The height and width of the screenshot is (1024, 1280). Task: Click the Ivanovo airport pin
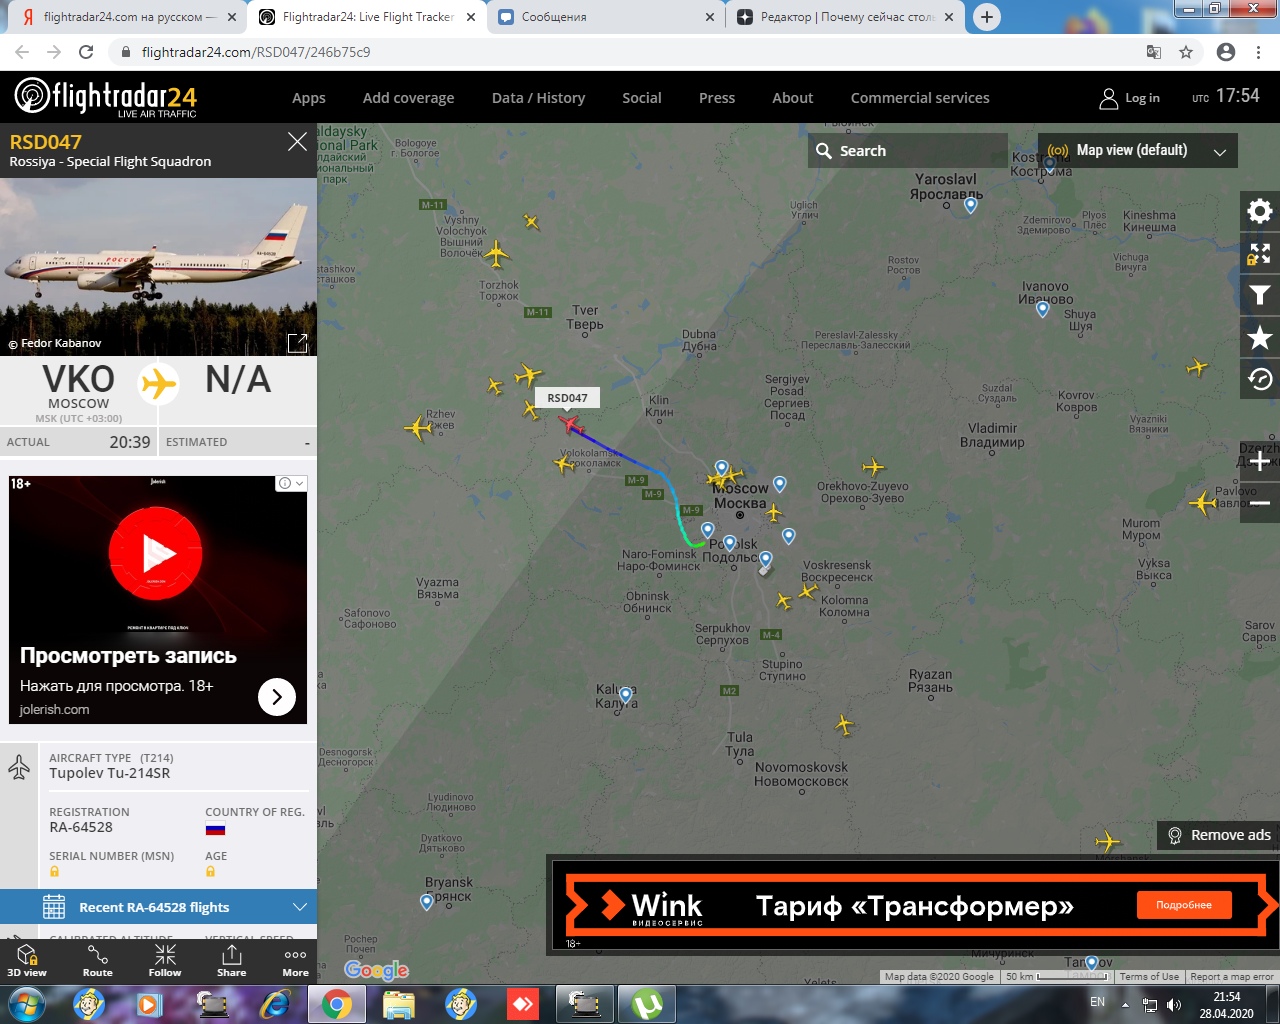click(1042, 309)
